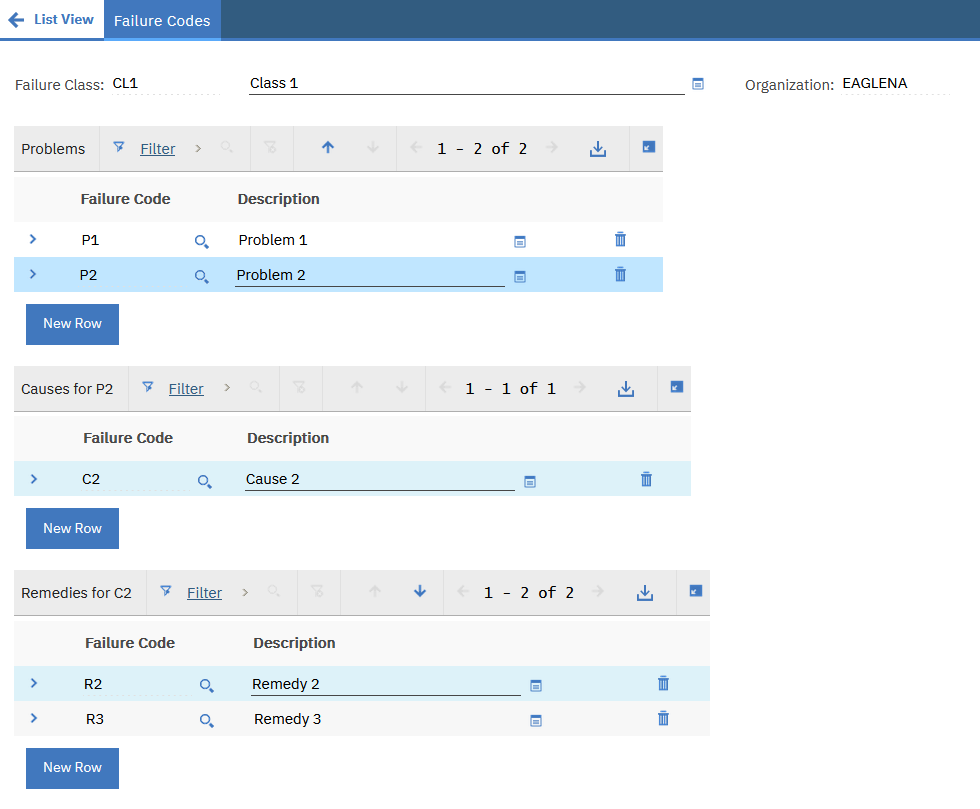Image resolution: width=980 pixels, height=809 pixels.
Task: Open long description for Class 1
Action: 698,84
